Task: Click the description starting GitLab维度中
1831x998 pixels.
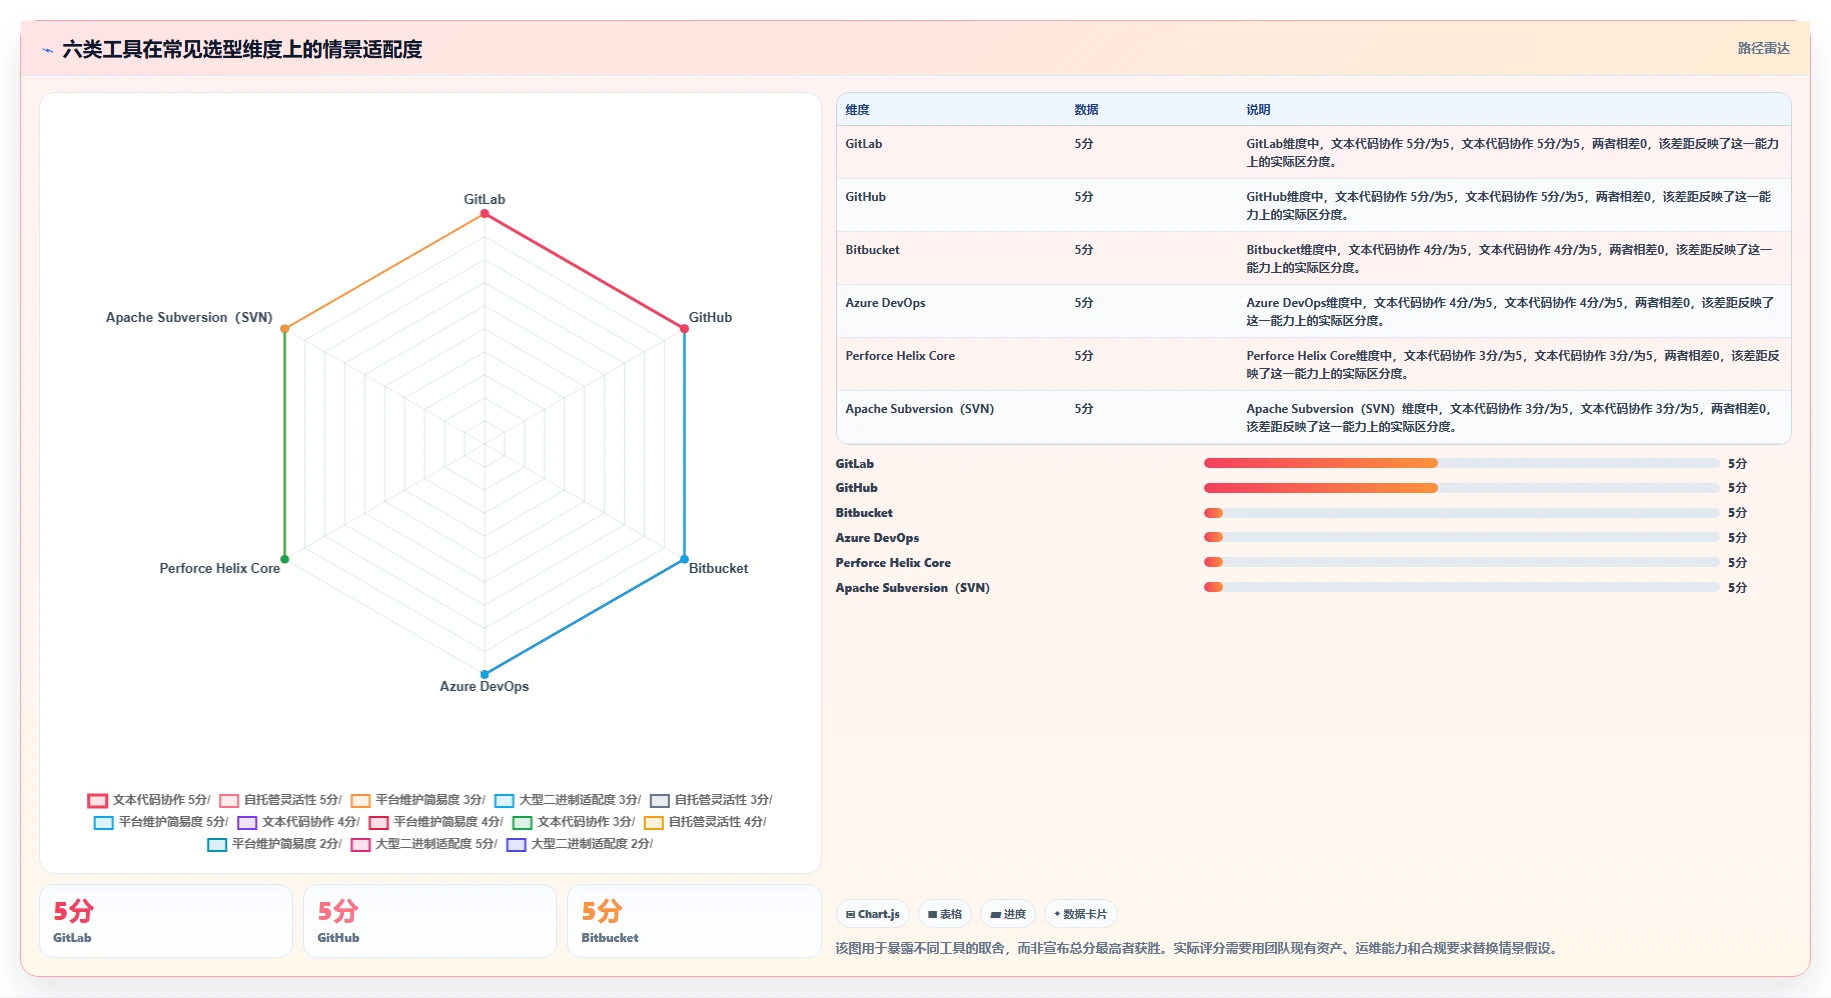Action: pyautogui.click(x=1512, y=153)
